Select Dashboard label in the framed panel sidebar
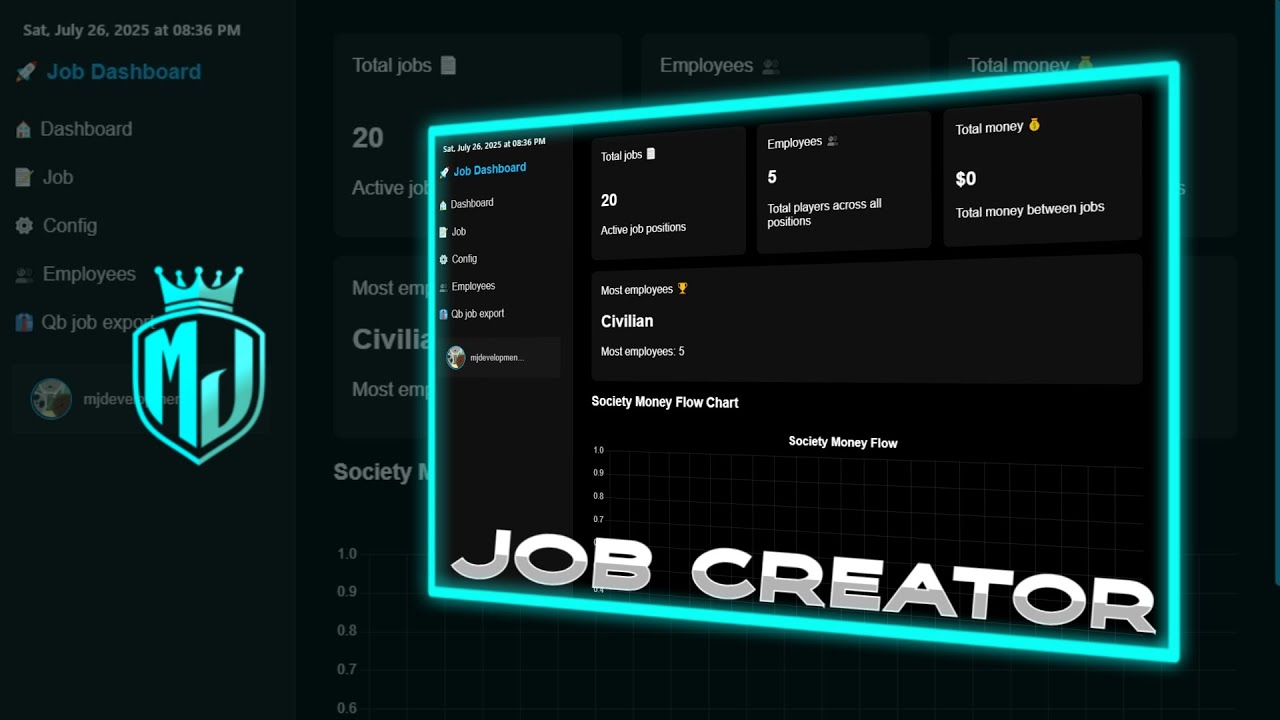Screen dimensions: 1280x720 (x=472, y=203)
